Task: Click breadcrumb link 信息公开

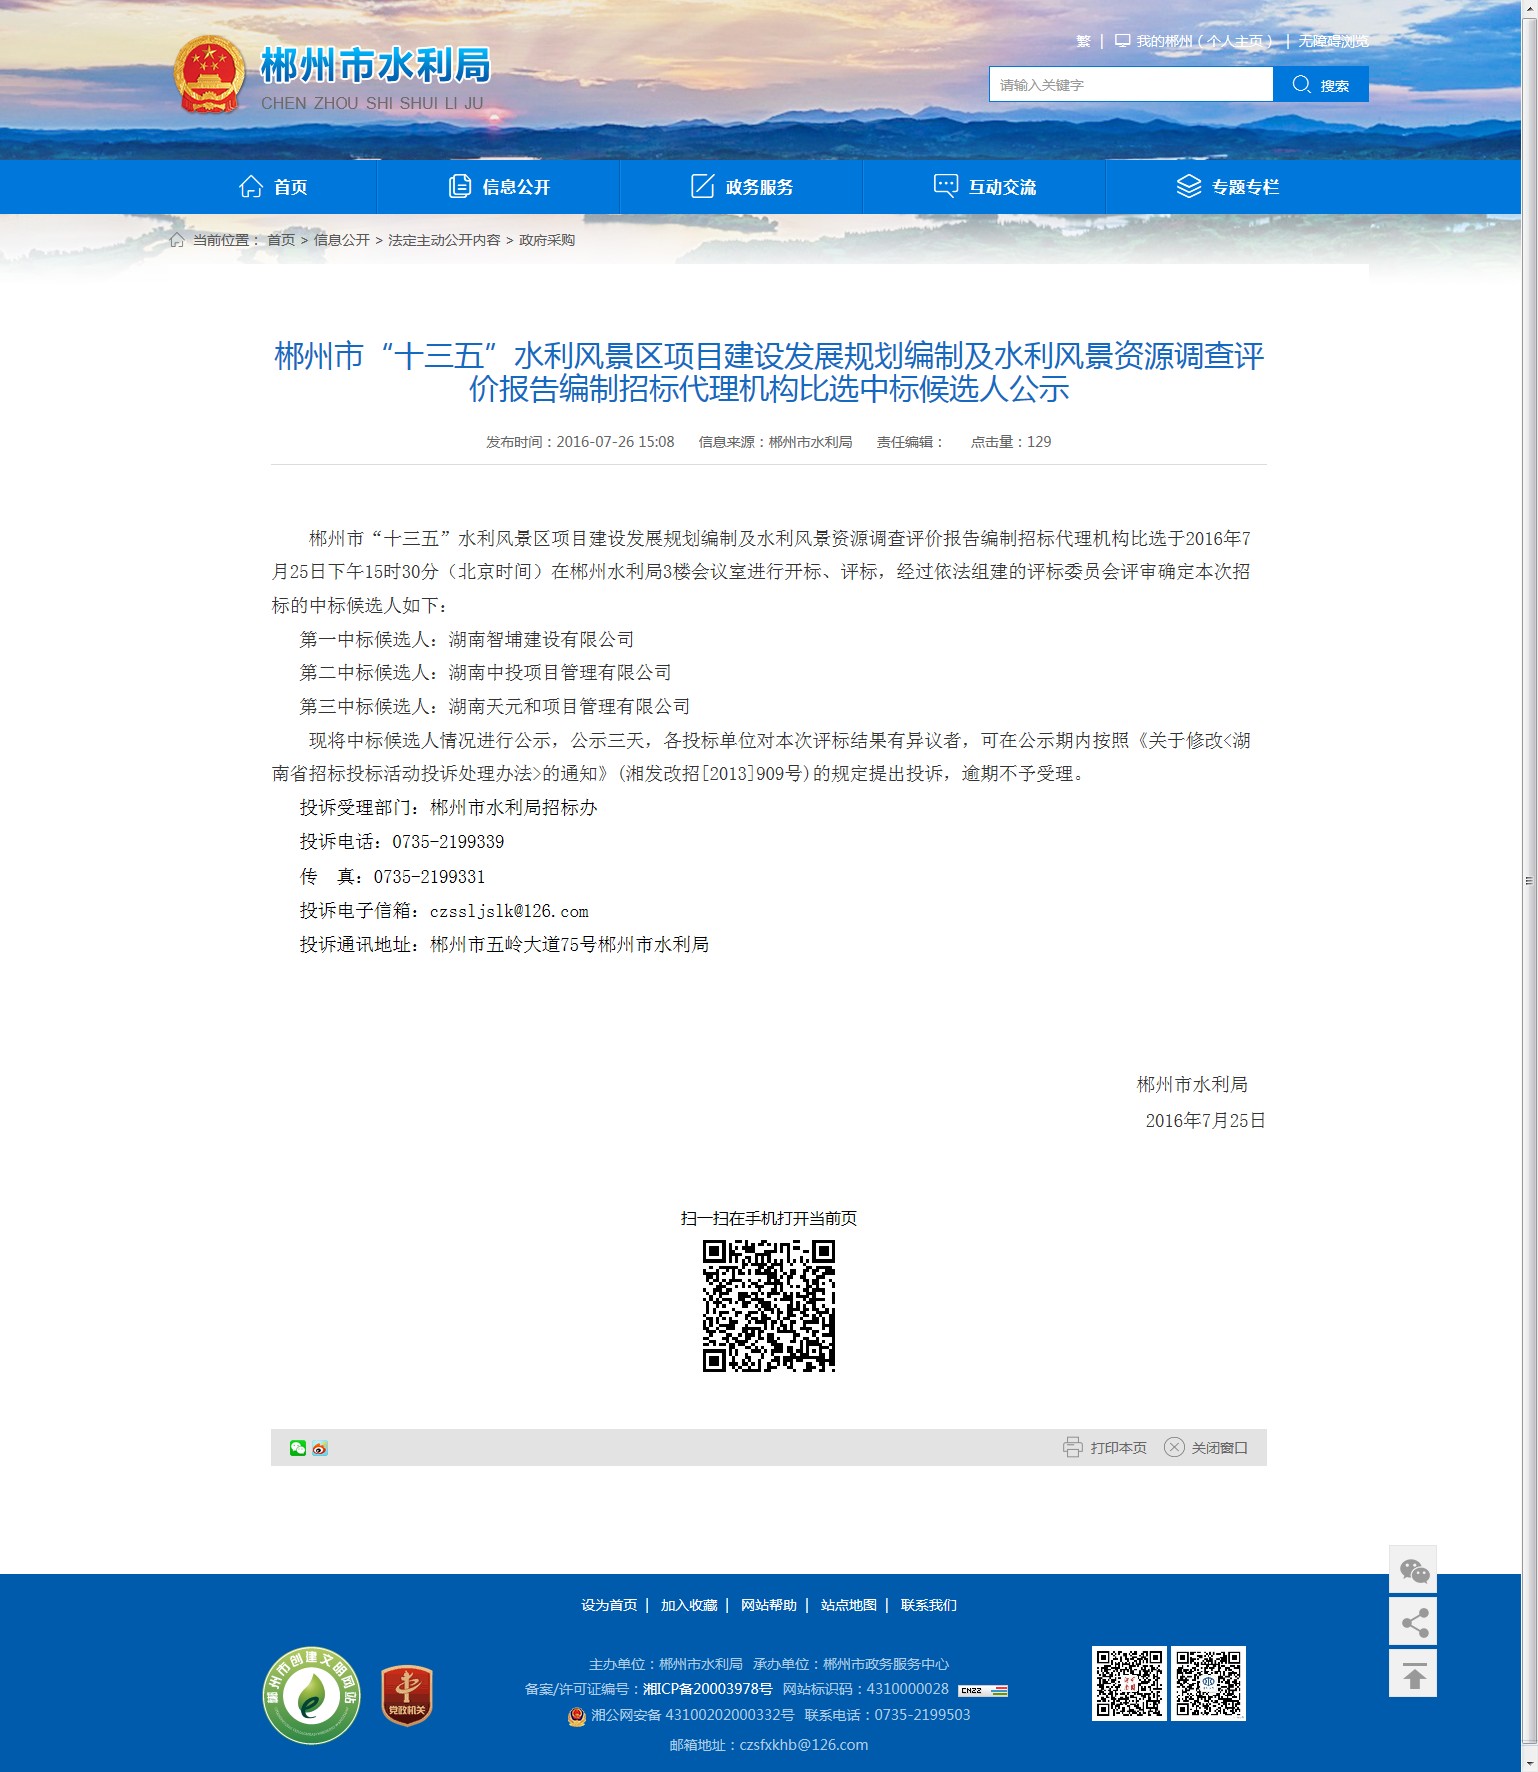Action: (342, 240)
